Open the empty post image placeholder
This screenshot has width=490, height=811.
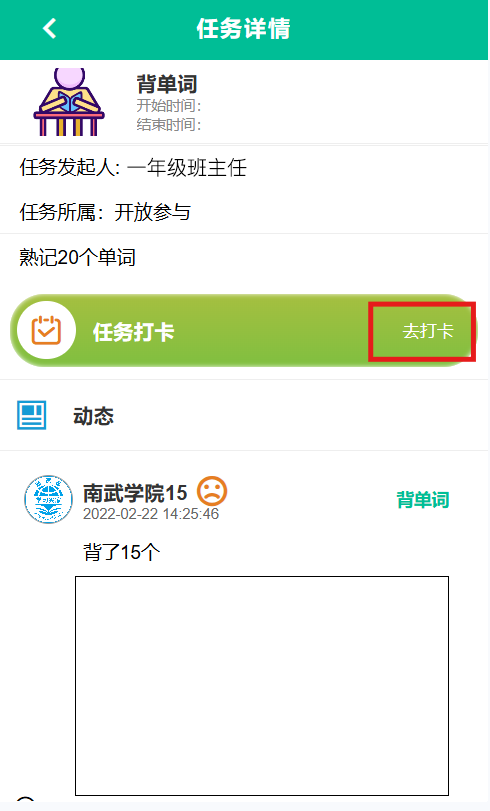[262, 685]
